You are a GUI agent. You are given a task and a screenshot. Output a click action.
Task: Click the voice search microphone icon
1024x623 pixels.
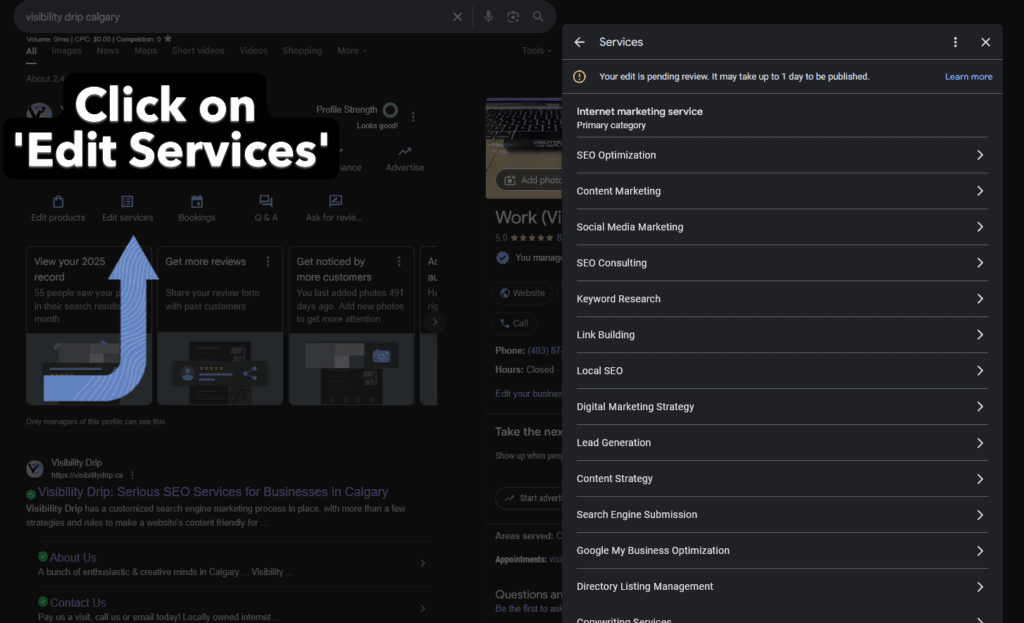tap(488, 16)
